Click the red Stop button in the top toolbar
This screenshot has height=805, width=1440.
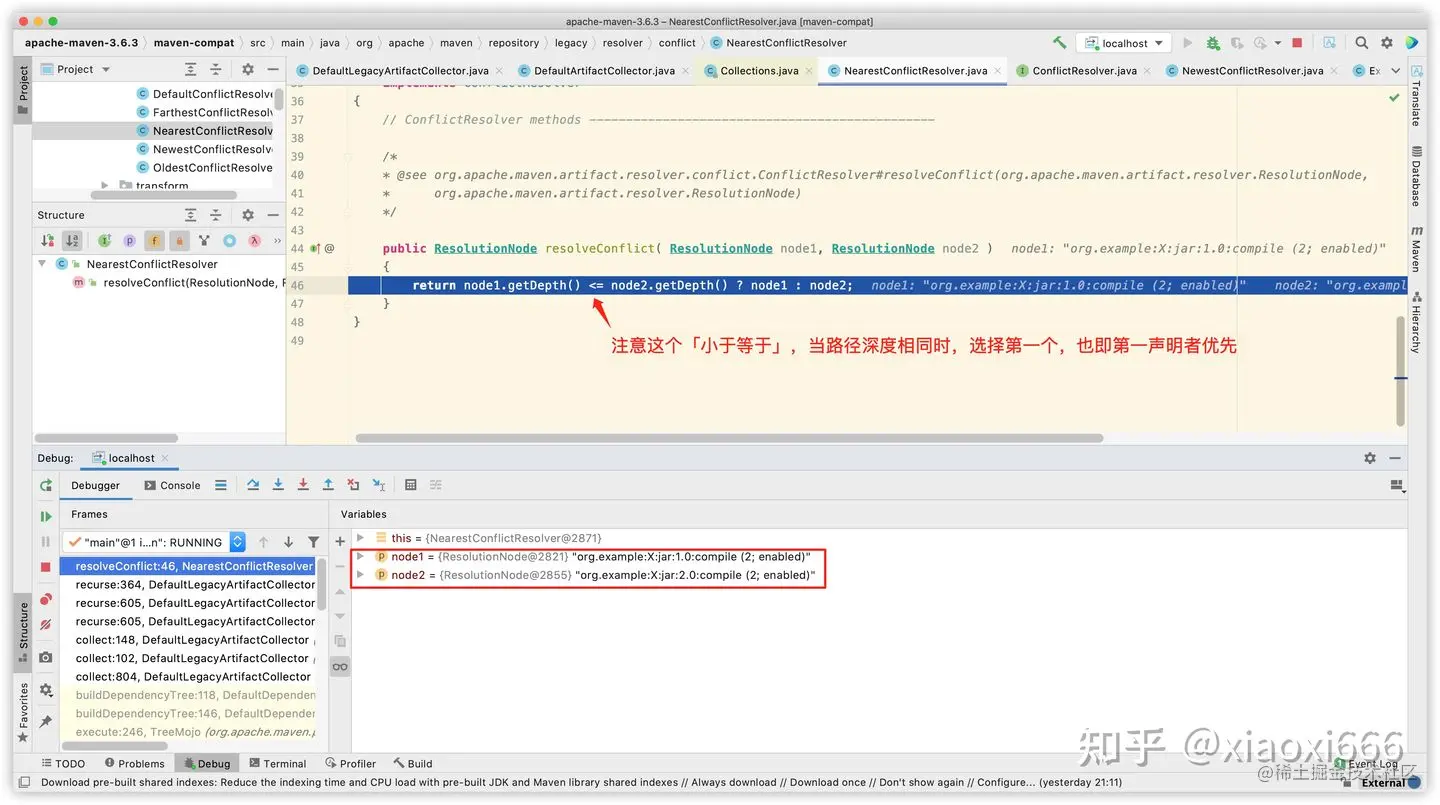(x=1298, y=43)
